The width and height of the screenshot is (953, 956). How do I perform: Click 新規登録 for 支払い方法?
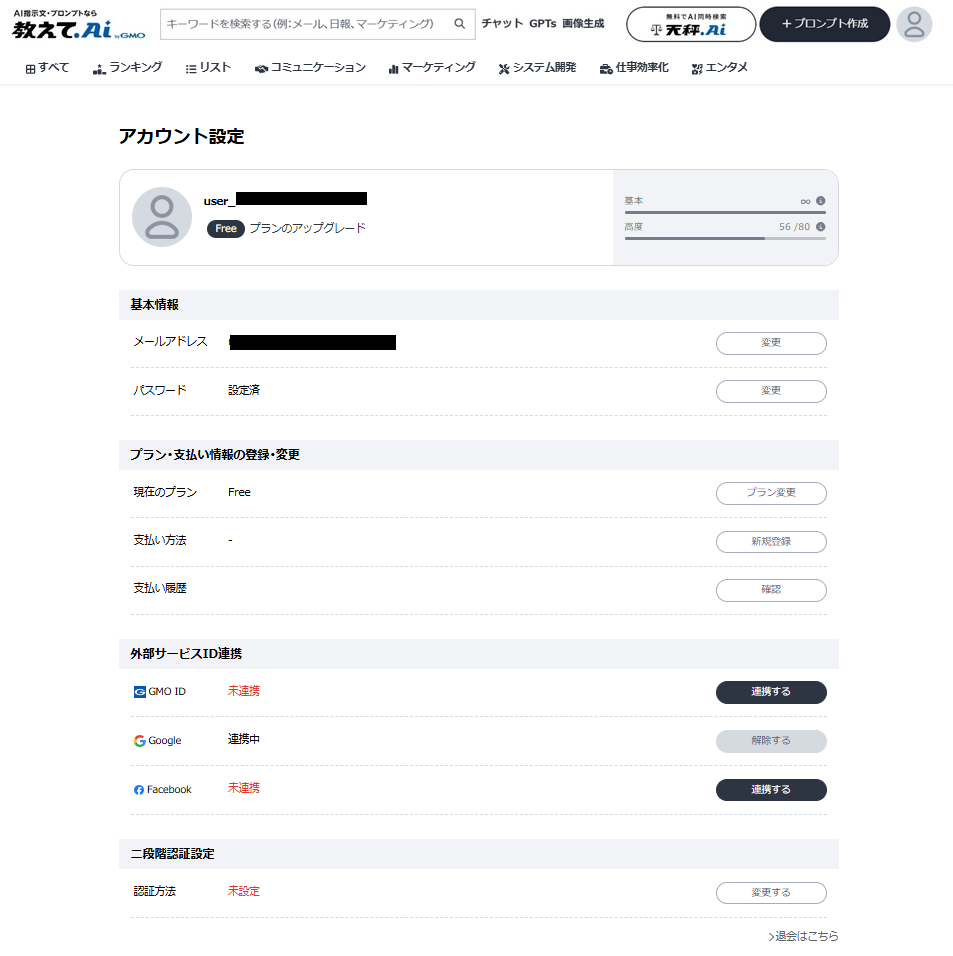coord(771,541)
